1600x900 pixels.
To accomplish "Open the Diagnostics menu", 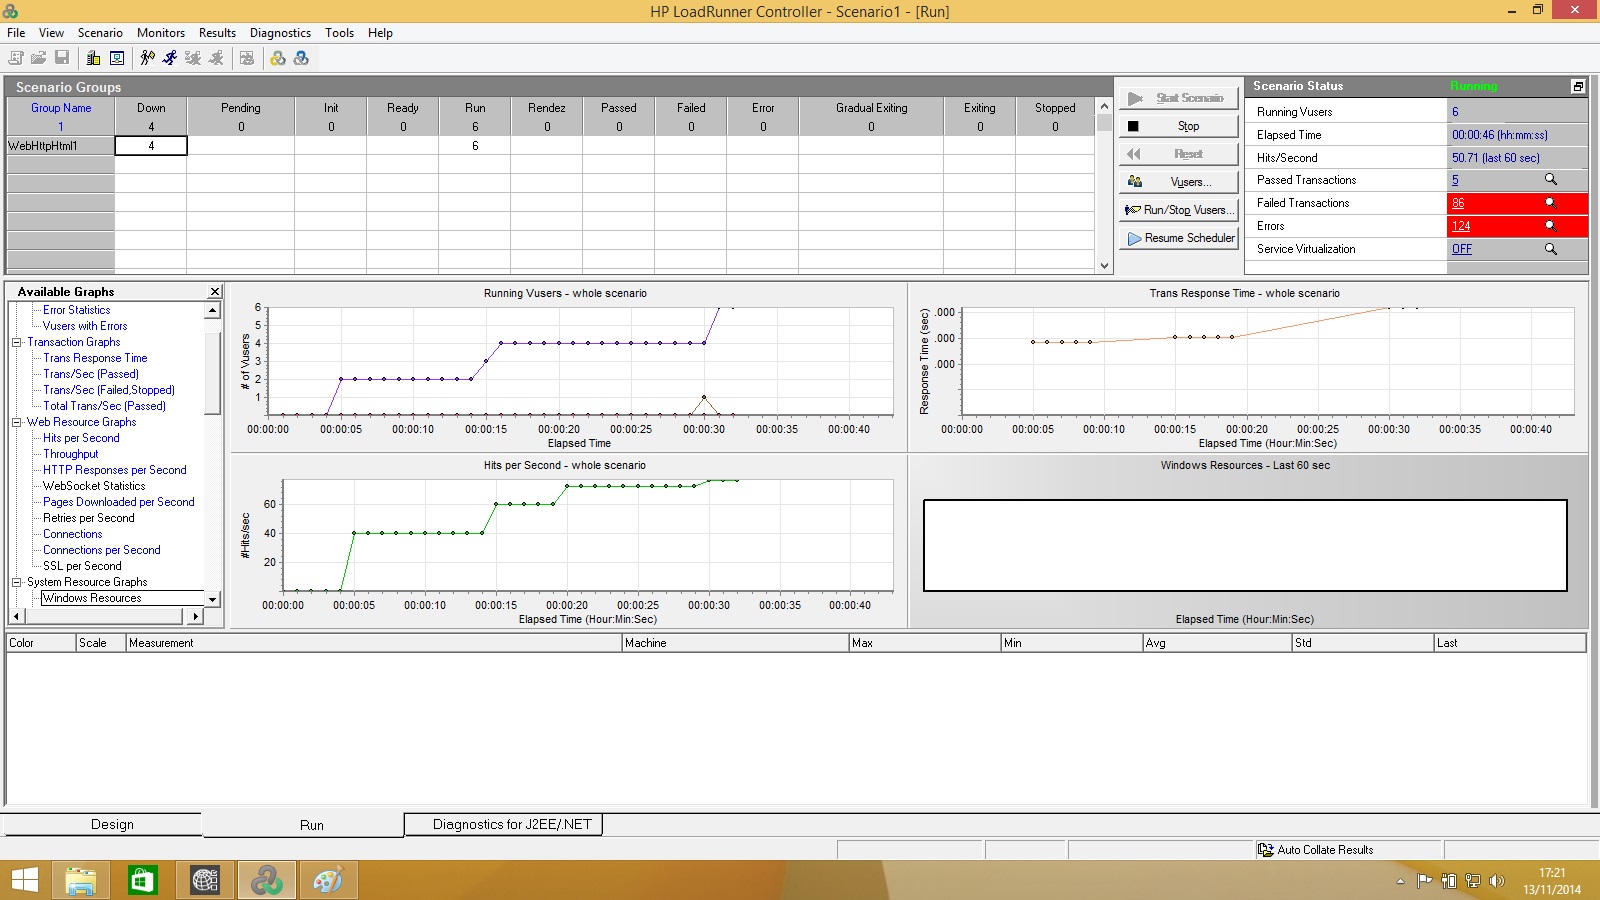I will [280, 32].
